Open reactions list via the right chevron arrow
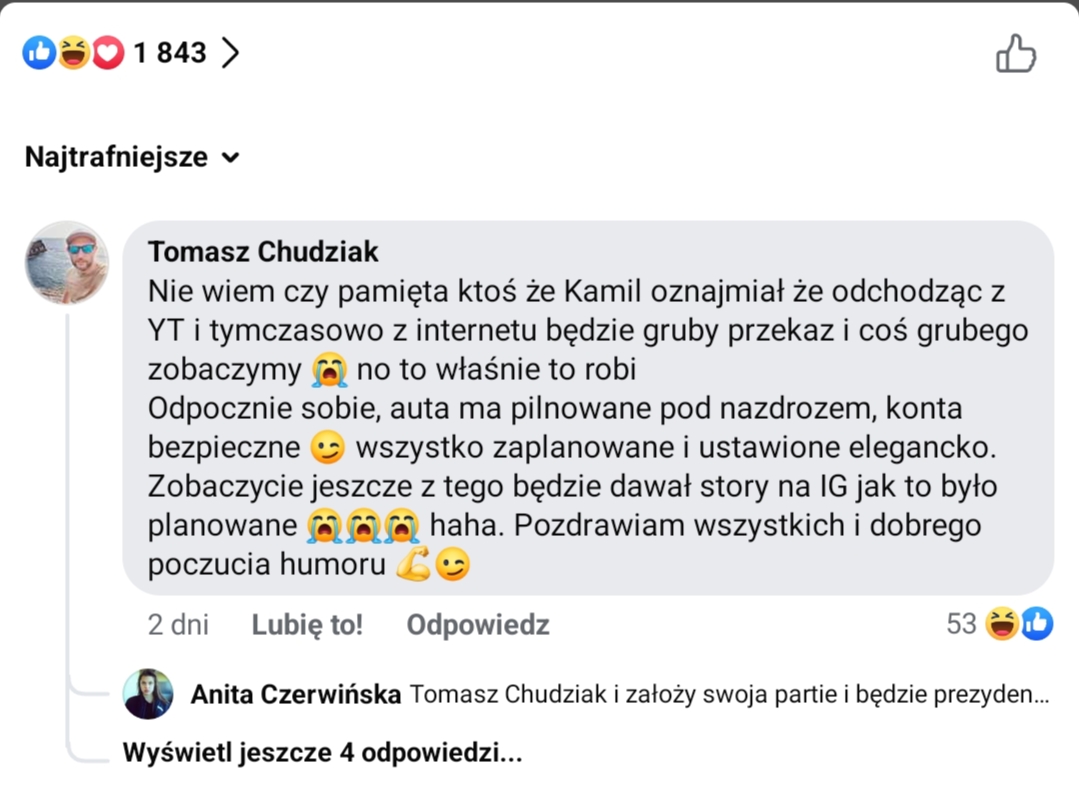This screenshot has height=786, width=1079. [x=231, y=52]
